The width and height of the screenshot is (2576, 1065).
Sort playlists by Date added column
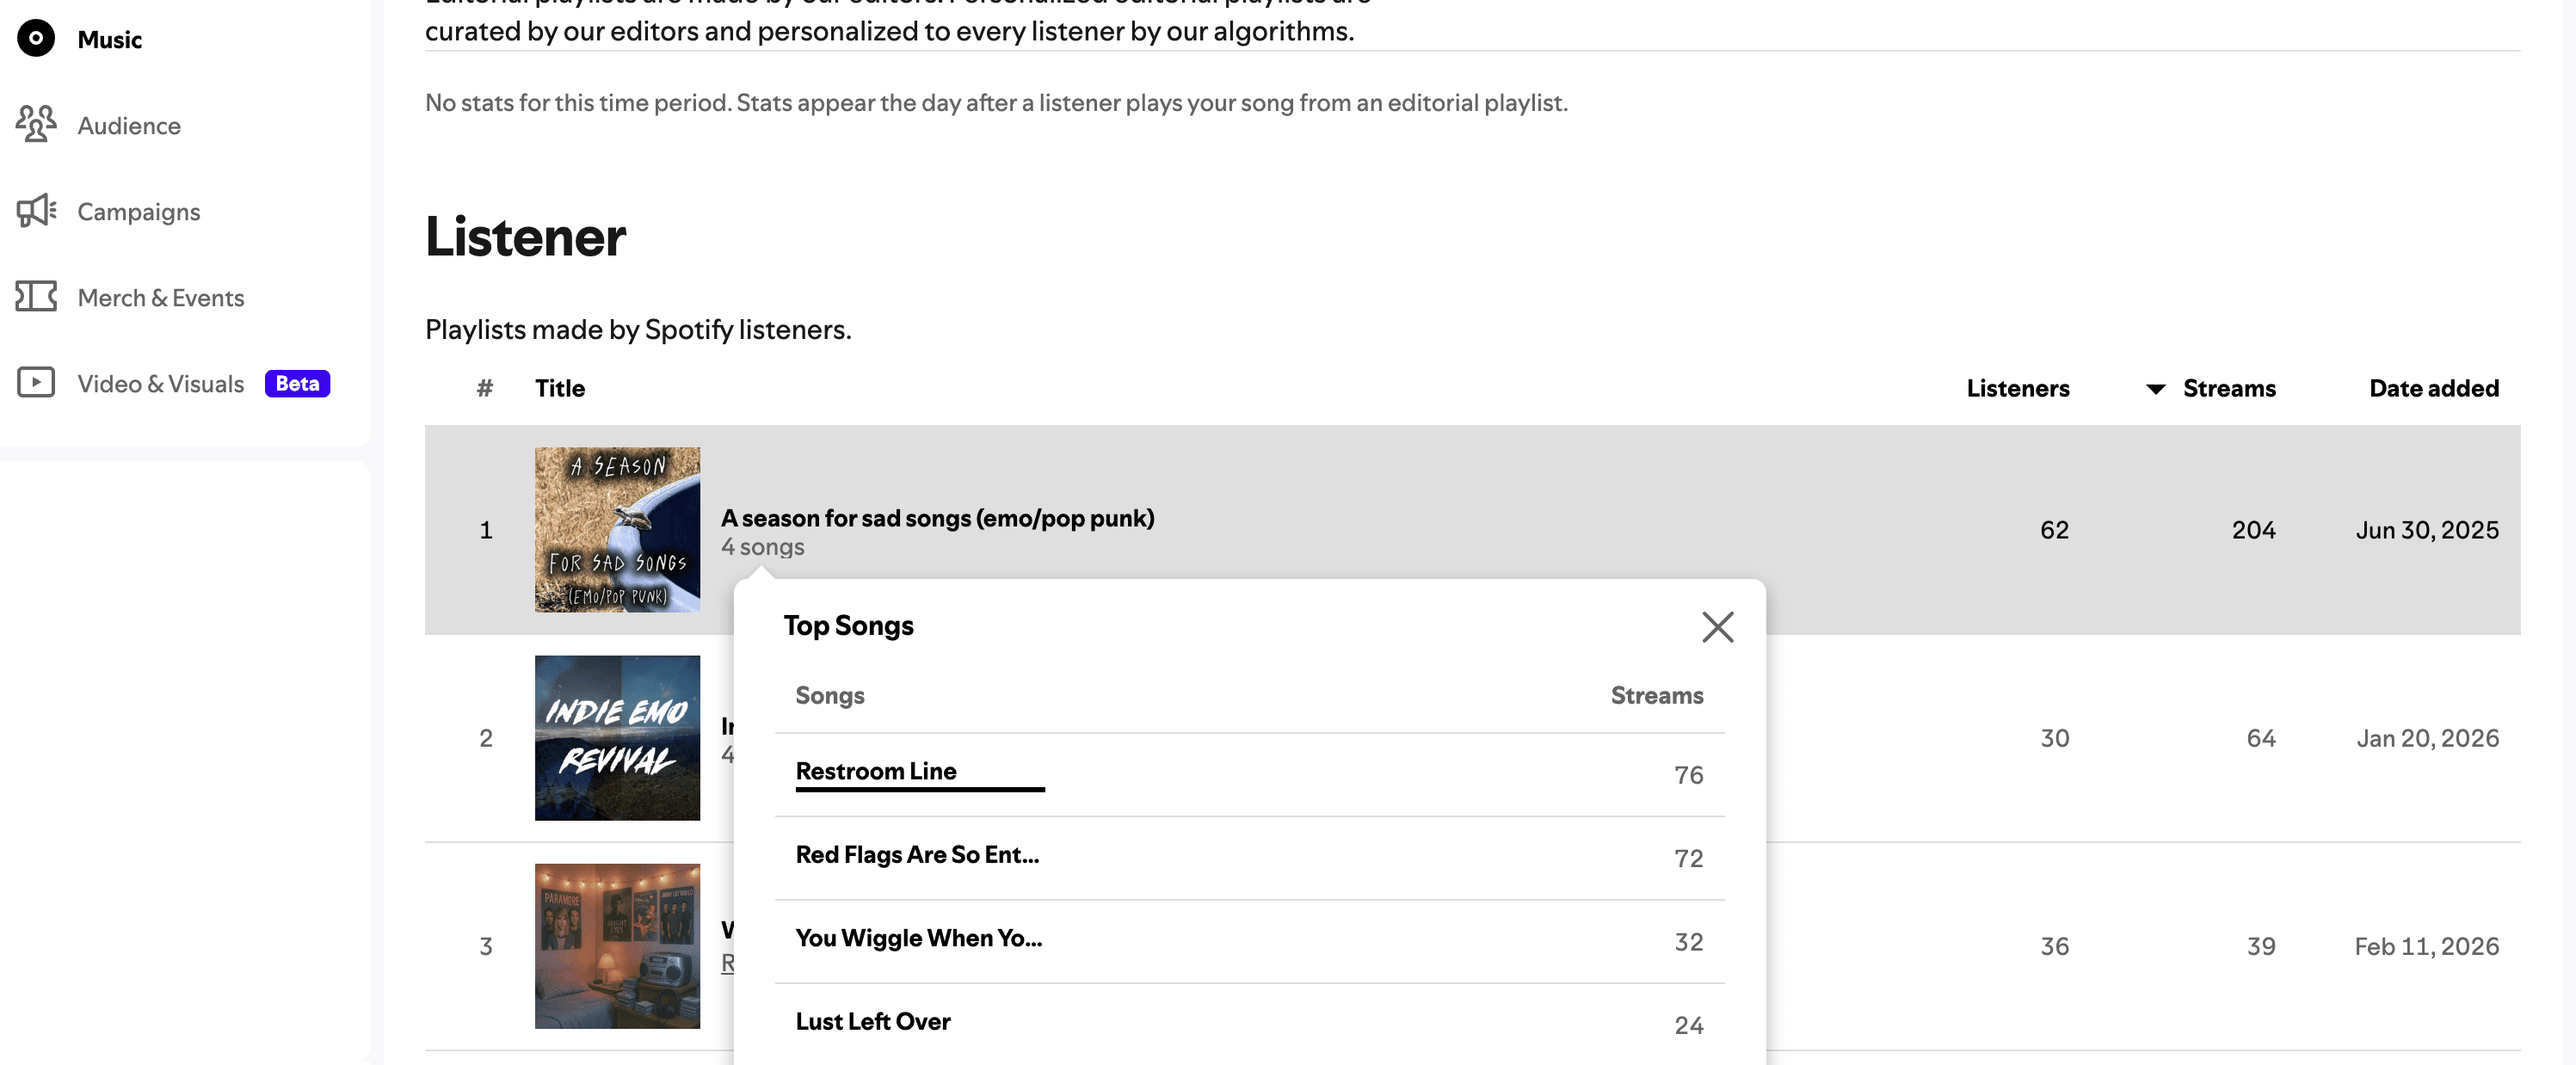tap(2433, 389)
